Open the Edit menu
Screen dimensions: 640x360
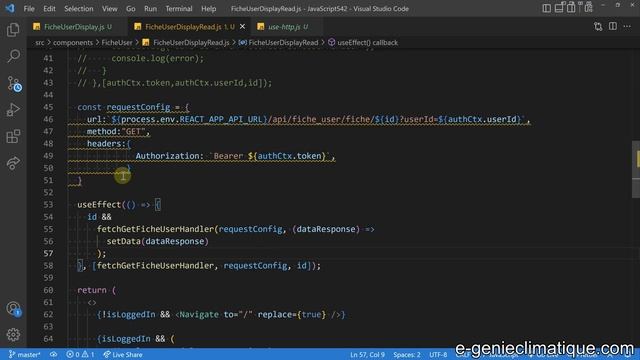click(49, 9)
